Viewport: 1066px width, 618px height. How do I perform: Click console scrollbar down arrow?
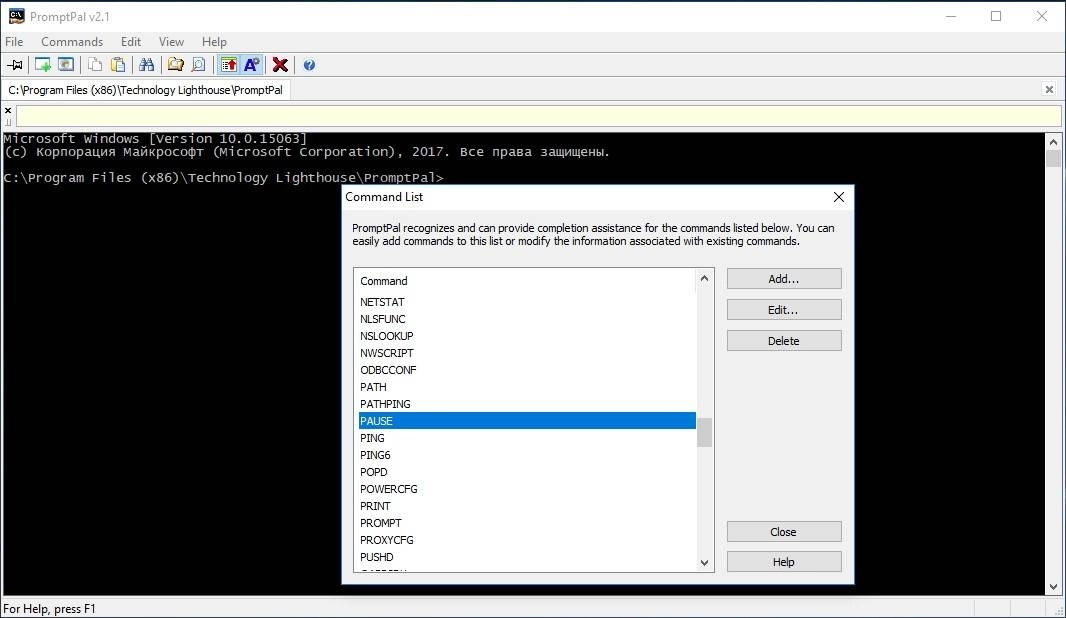(1053, 587)
